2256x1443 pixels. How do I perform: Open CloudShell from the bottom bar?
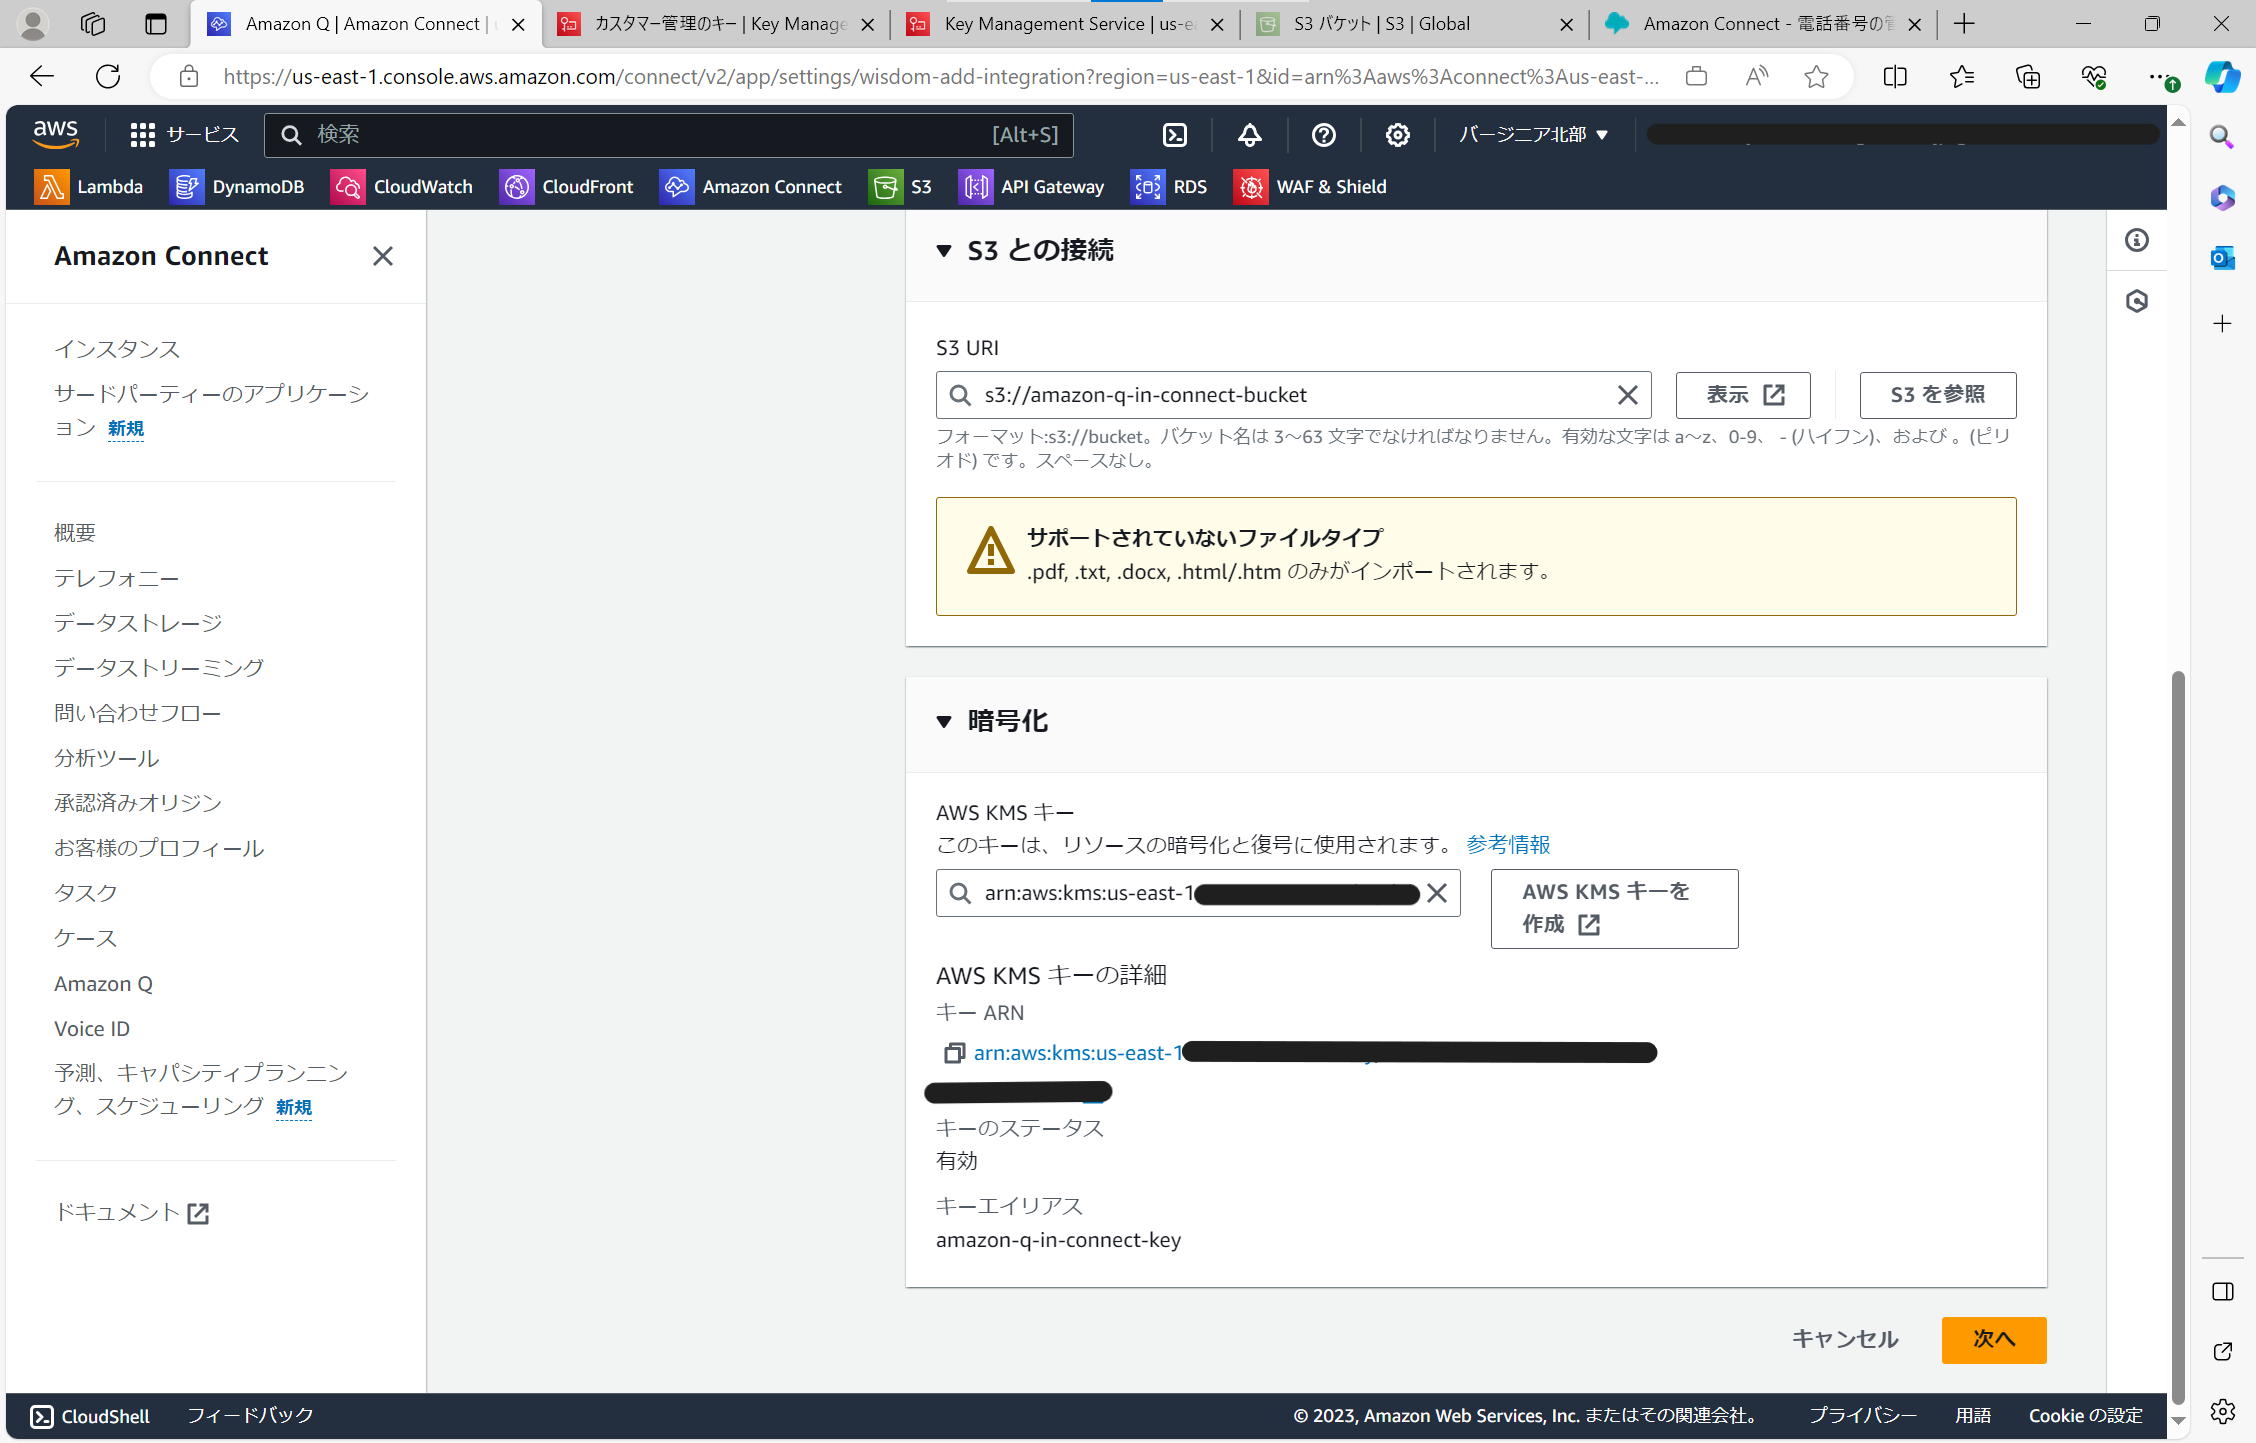pos(88,1415)
